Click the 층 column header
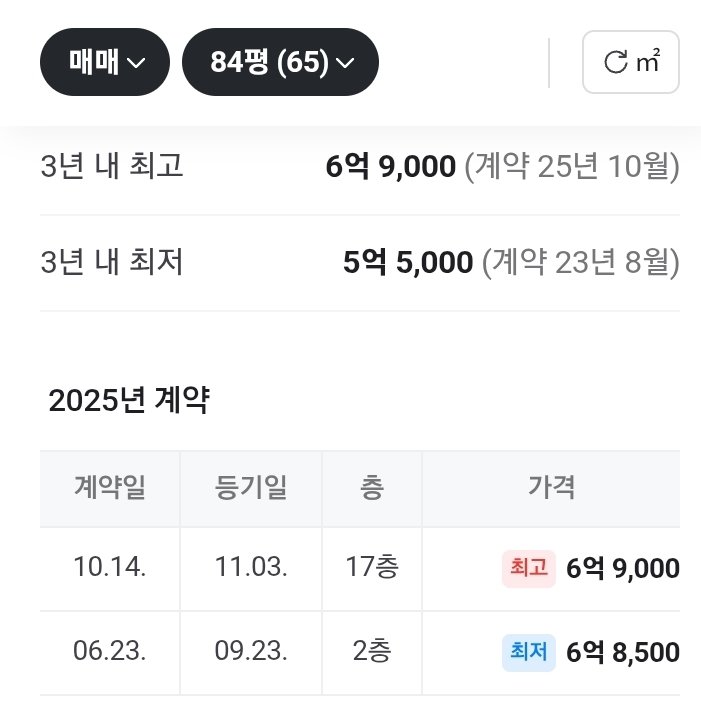 click(371, 488)
